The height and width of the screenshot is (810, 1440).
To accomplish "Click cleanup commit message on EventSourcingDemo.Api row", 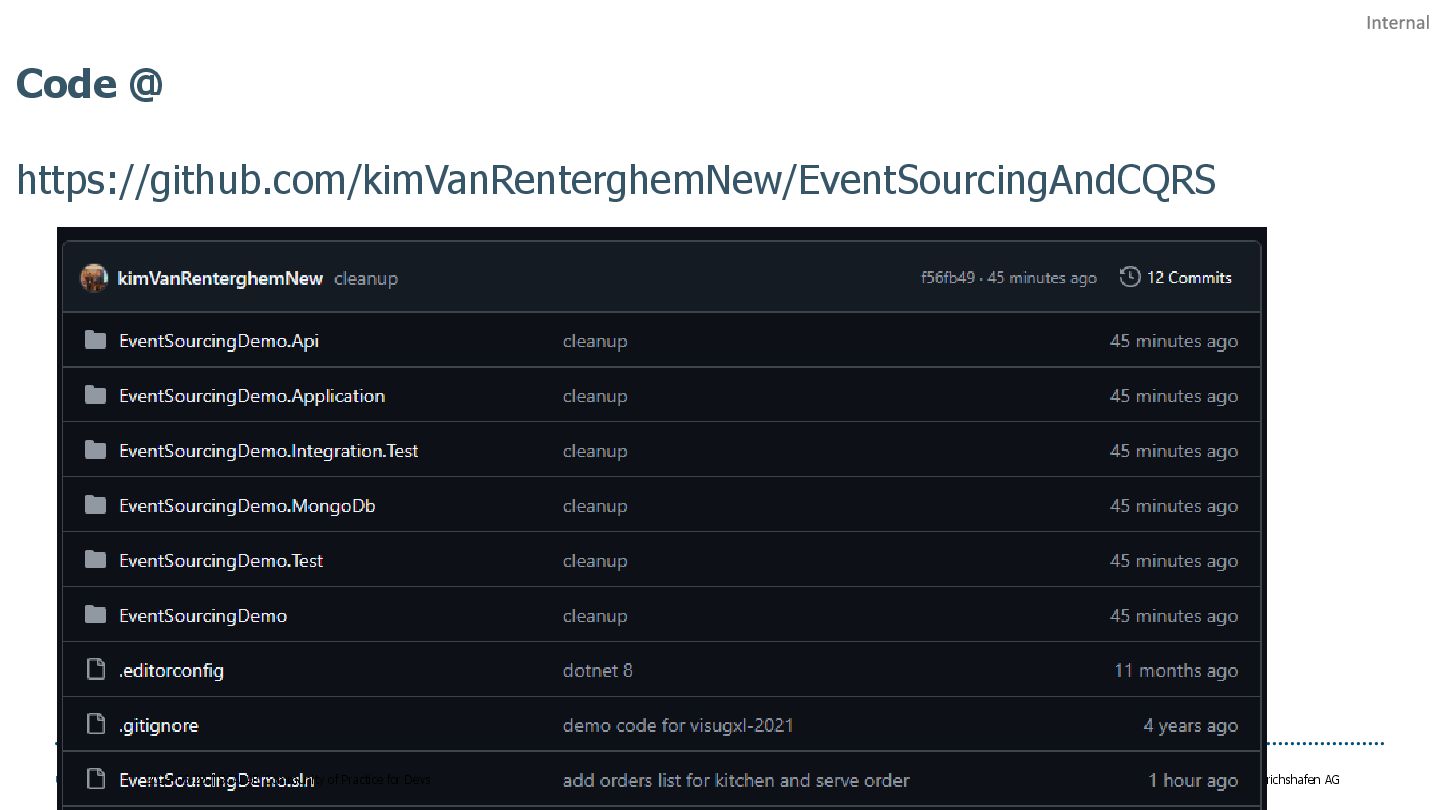I will tap(595, 341).
